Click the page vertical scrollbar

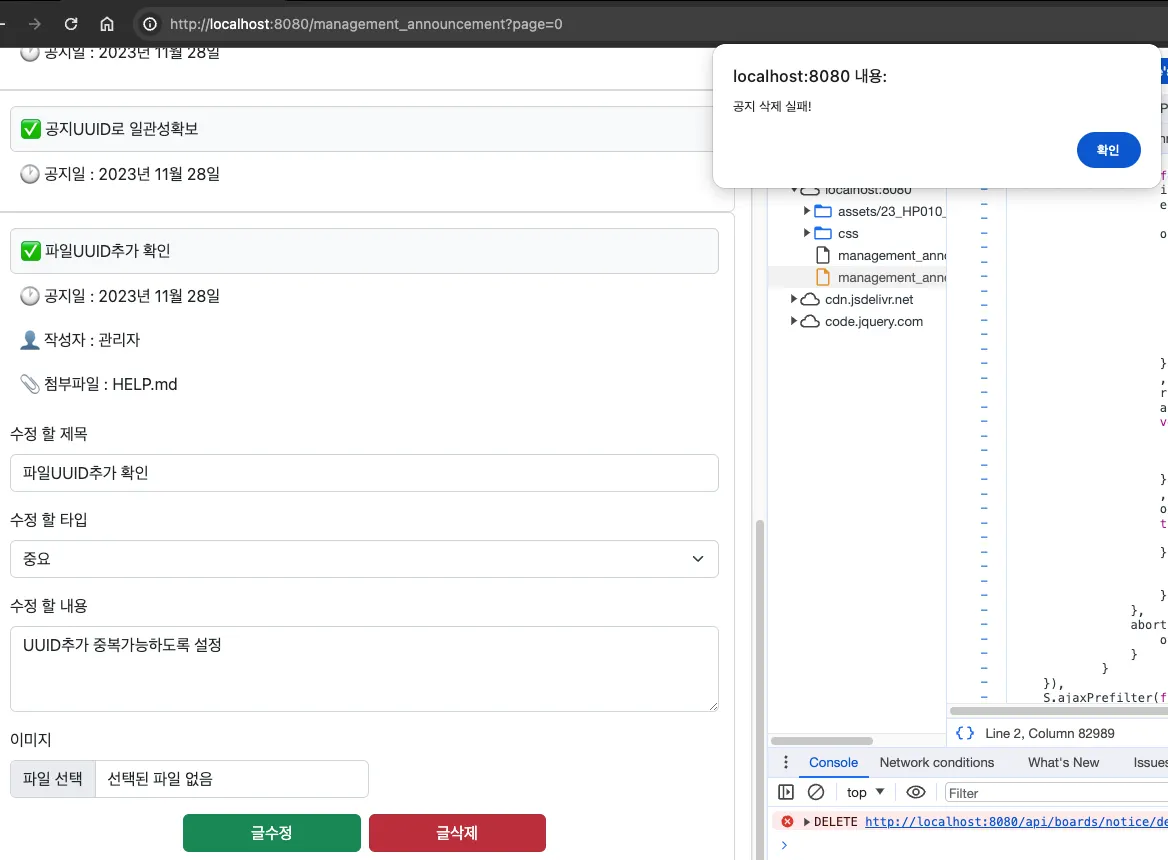(760, 689)
